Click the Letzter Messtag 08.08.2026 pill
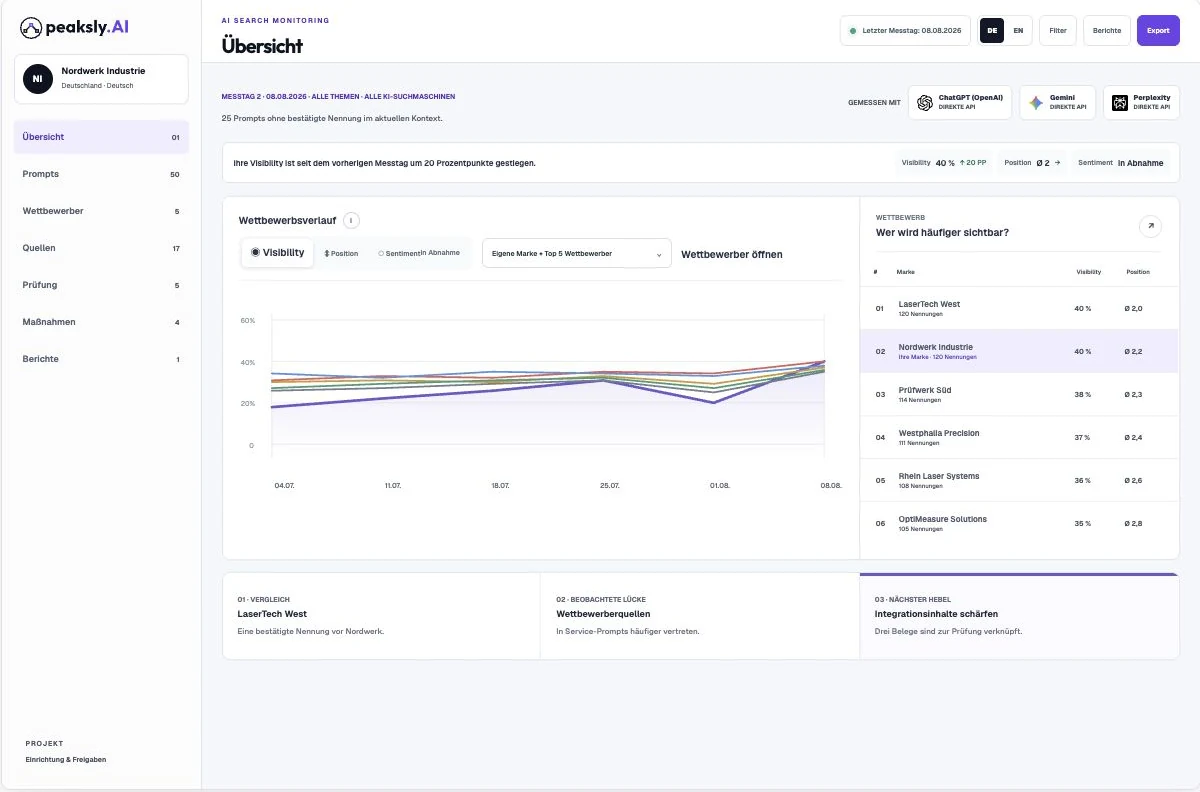Screen dimensions: 1200x792 click(905, 31)
